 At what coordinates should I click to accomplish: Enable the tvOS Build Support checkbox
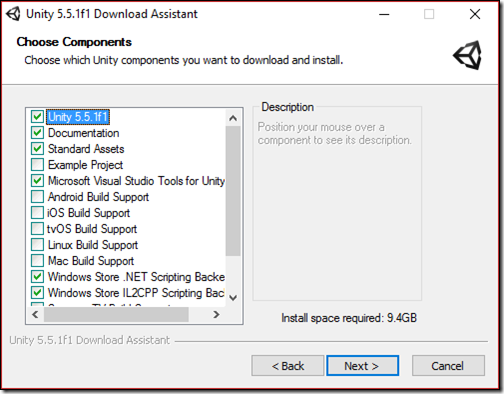coord(37,229)
